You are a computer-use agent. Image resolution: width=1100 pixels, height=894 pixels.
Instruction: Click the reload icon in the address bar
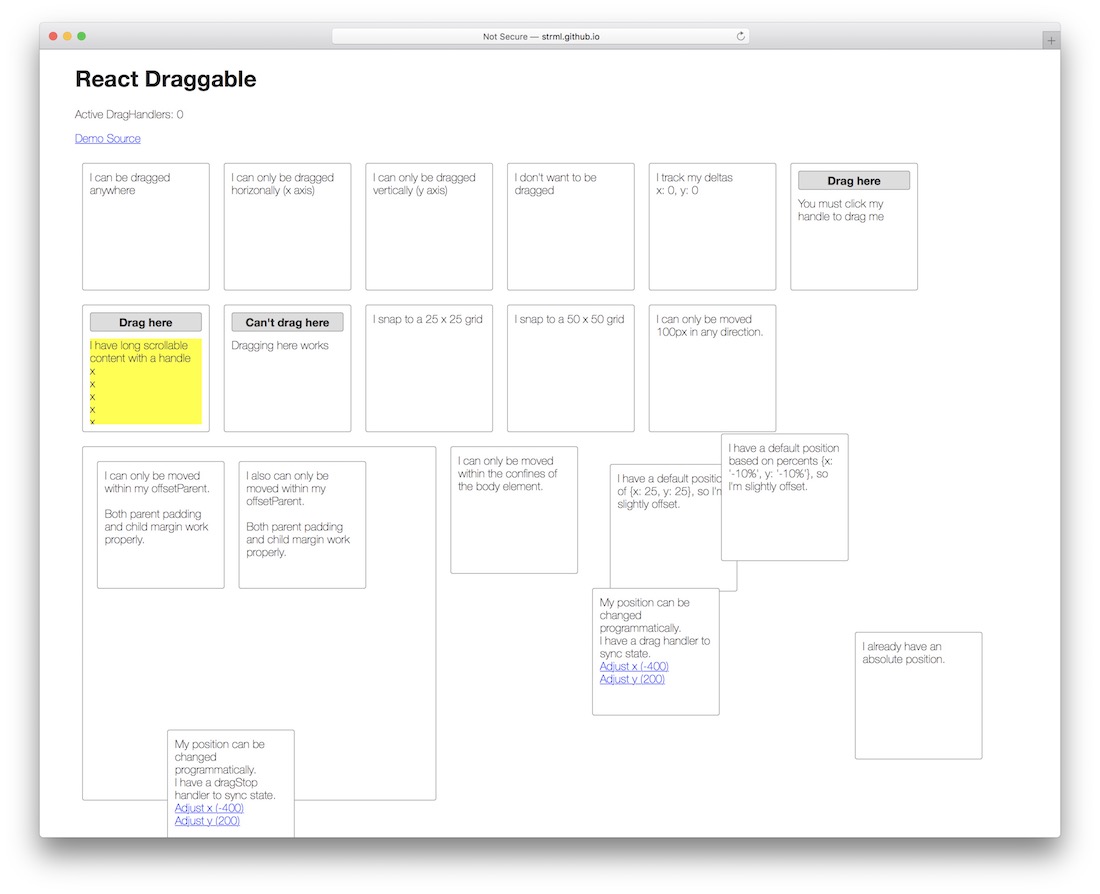pyautogui.click(x=740, y=36)
